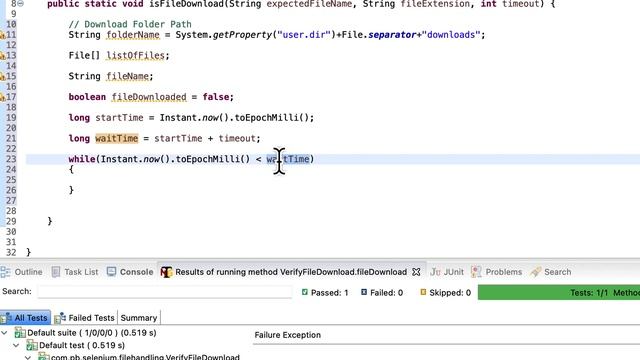Click the warning marker on line 11
This screenshot has width=640, height=360.
click(2, 35)
